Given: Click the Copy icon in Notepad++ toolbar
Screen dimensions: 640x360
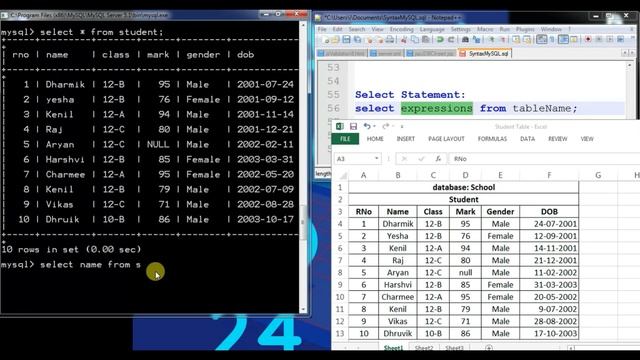Looking at the screenshot, I should click(415, 40).
